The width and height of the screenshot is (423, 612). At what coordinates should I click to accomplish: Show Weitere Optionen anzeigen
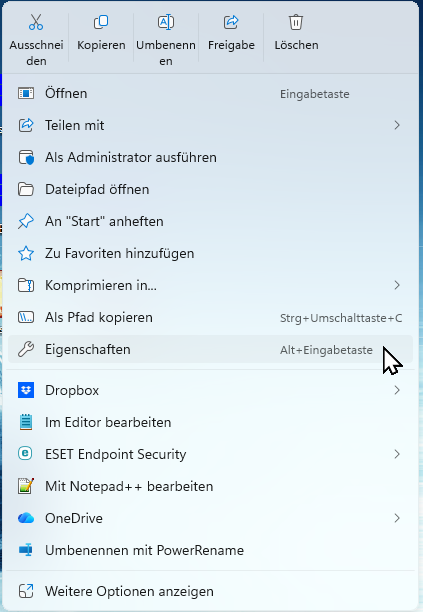[x=210, y=591]
